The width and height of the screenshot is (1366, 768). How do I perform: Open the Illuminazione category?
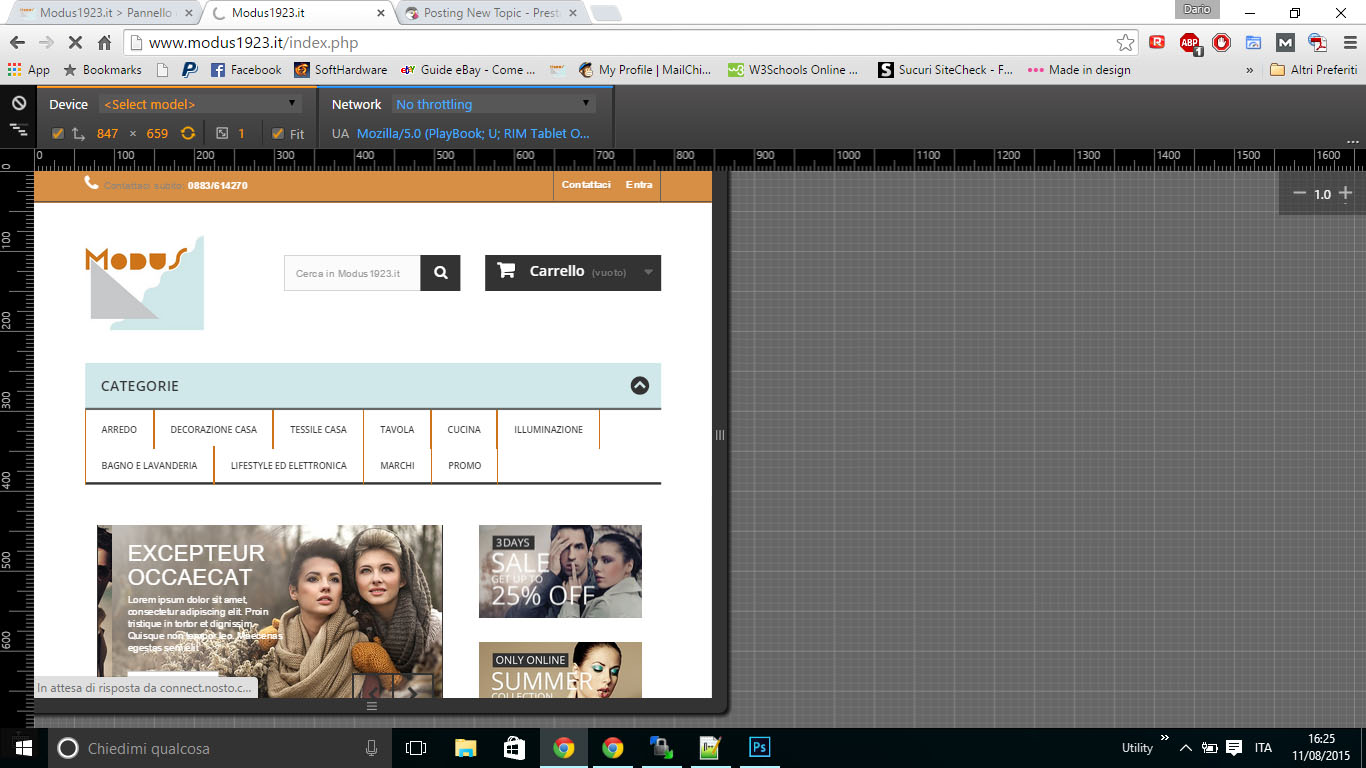(x=548, y=429)
